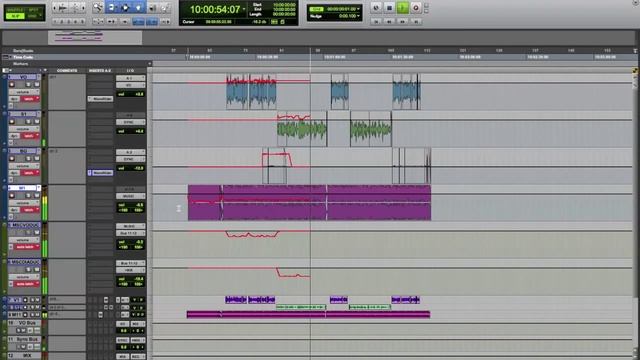The width and height of the screenshot is (640, 360).
Task: Activate Shuffle edit mode
Action: pos(15,9)
